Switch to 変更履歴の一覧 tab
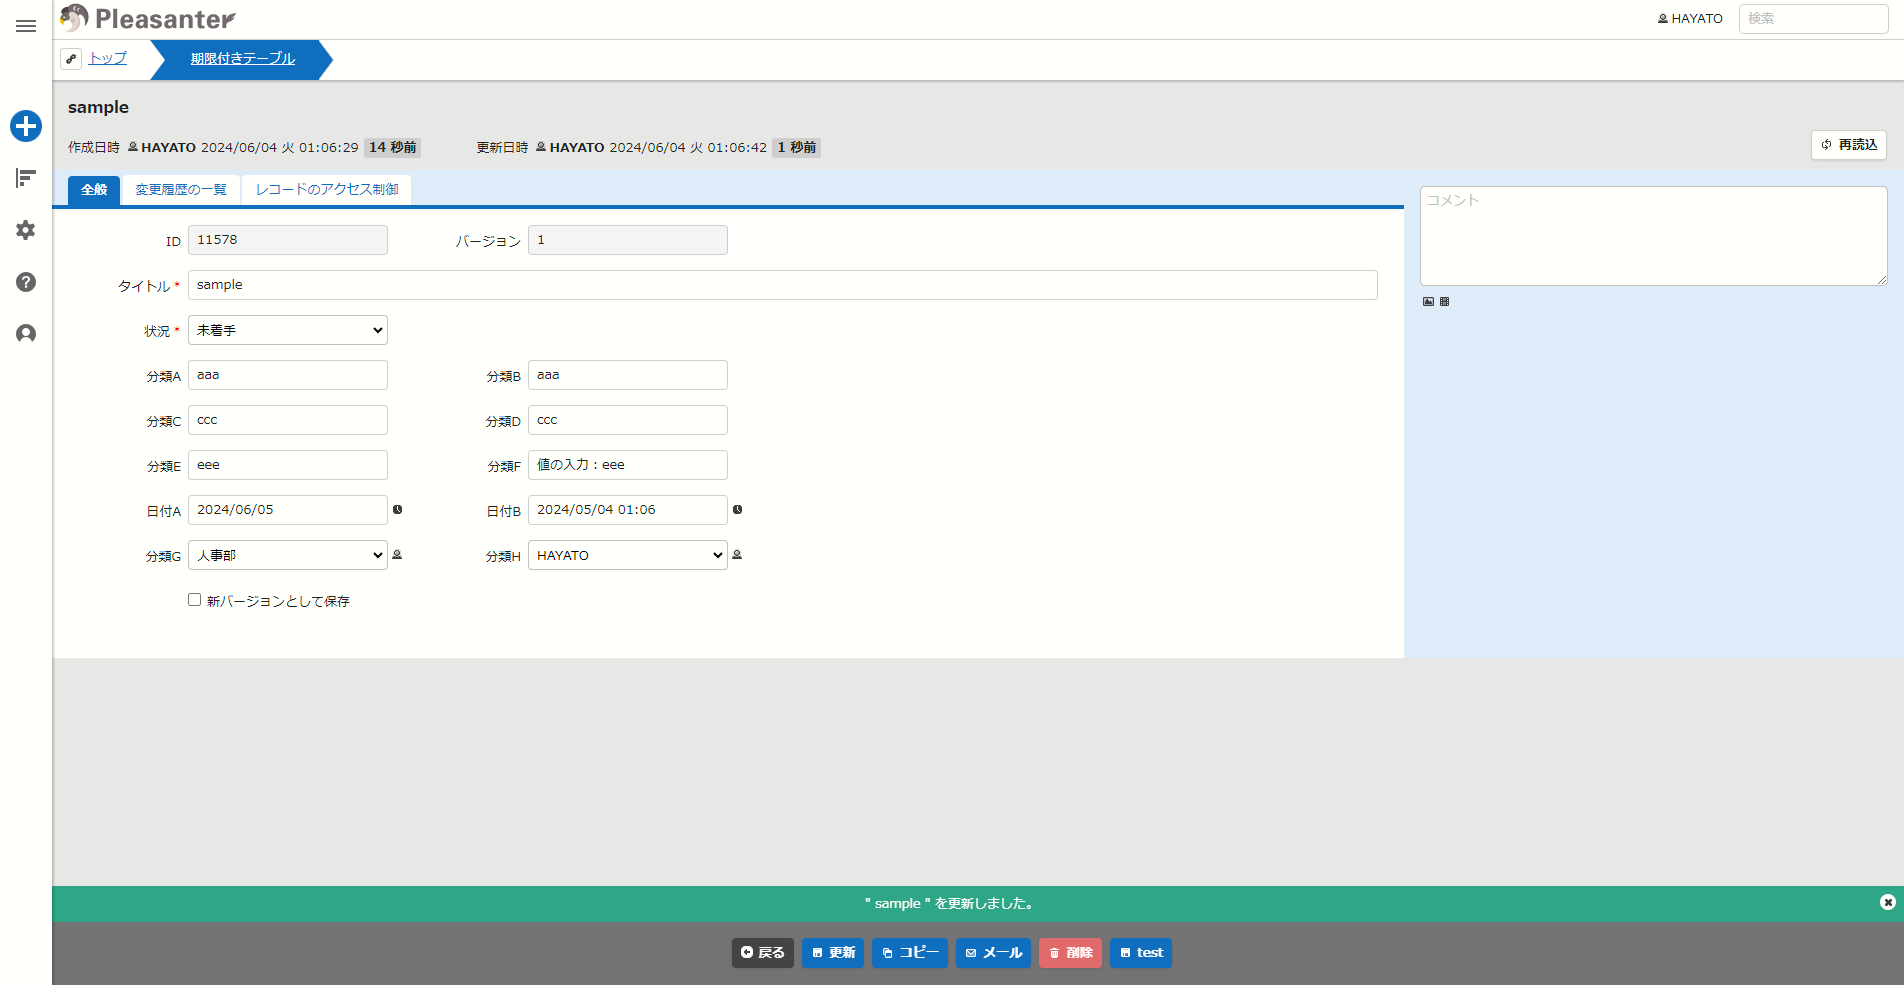The height and width of the screenshot is (985, 1904). pos(181,190)
